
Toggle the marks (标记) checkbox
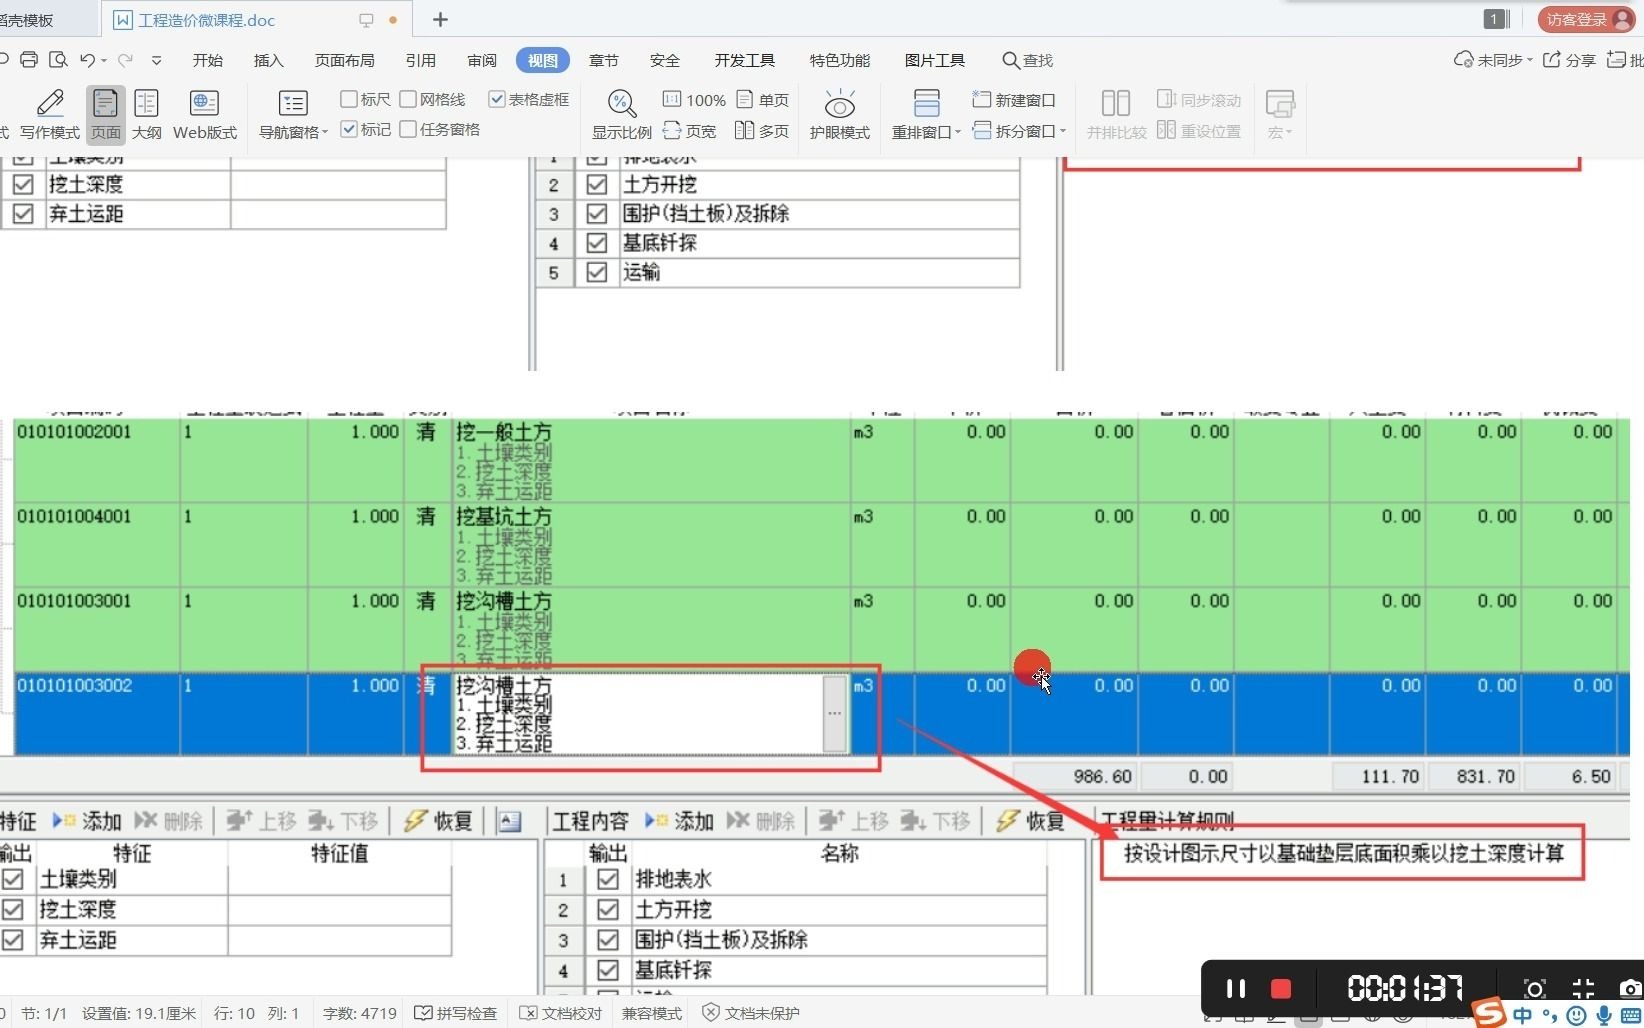[x=349, y=129]
